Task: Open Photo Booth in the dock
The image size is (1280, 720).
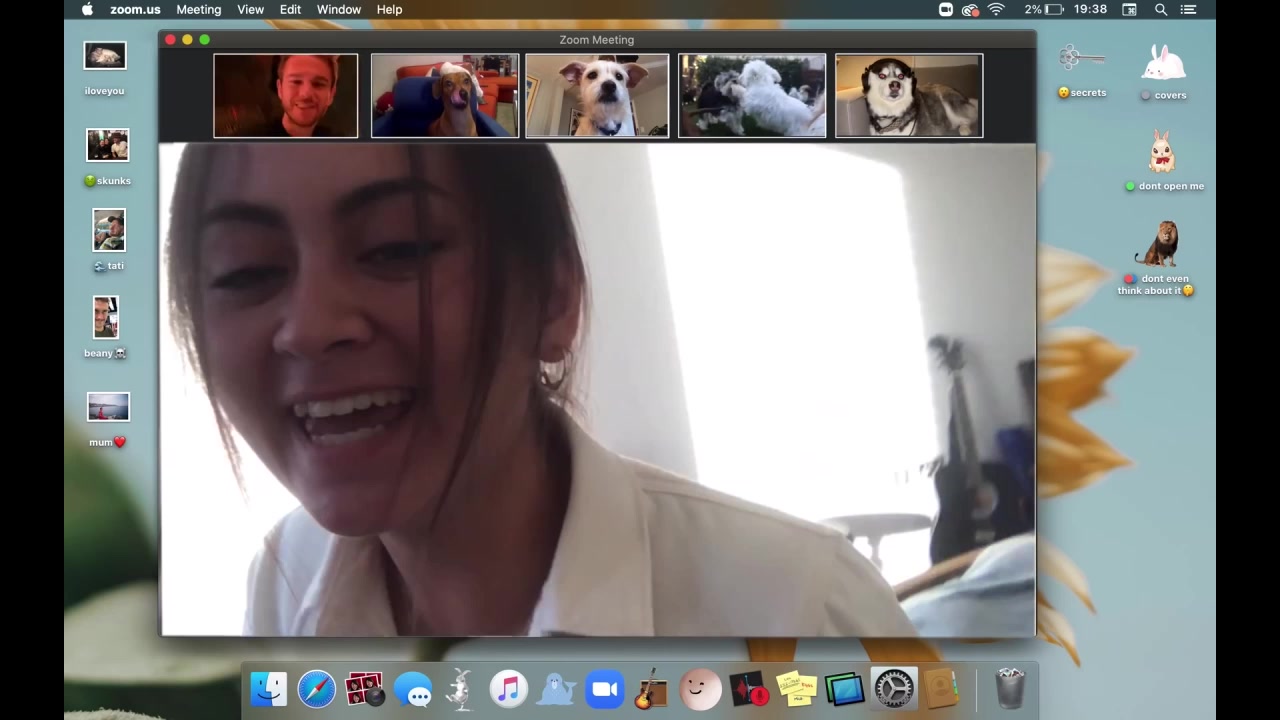Action: tap(364, 689)
